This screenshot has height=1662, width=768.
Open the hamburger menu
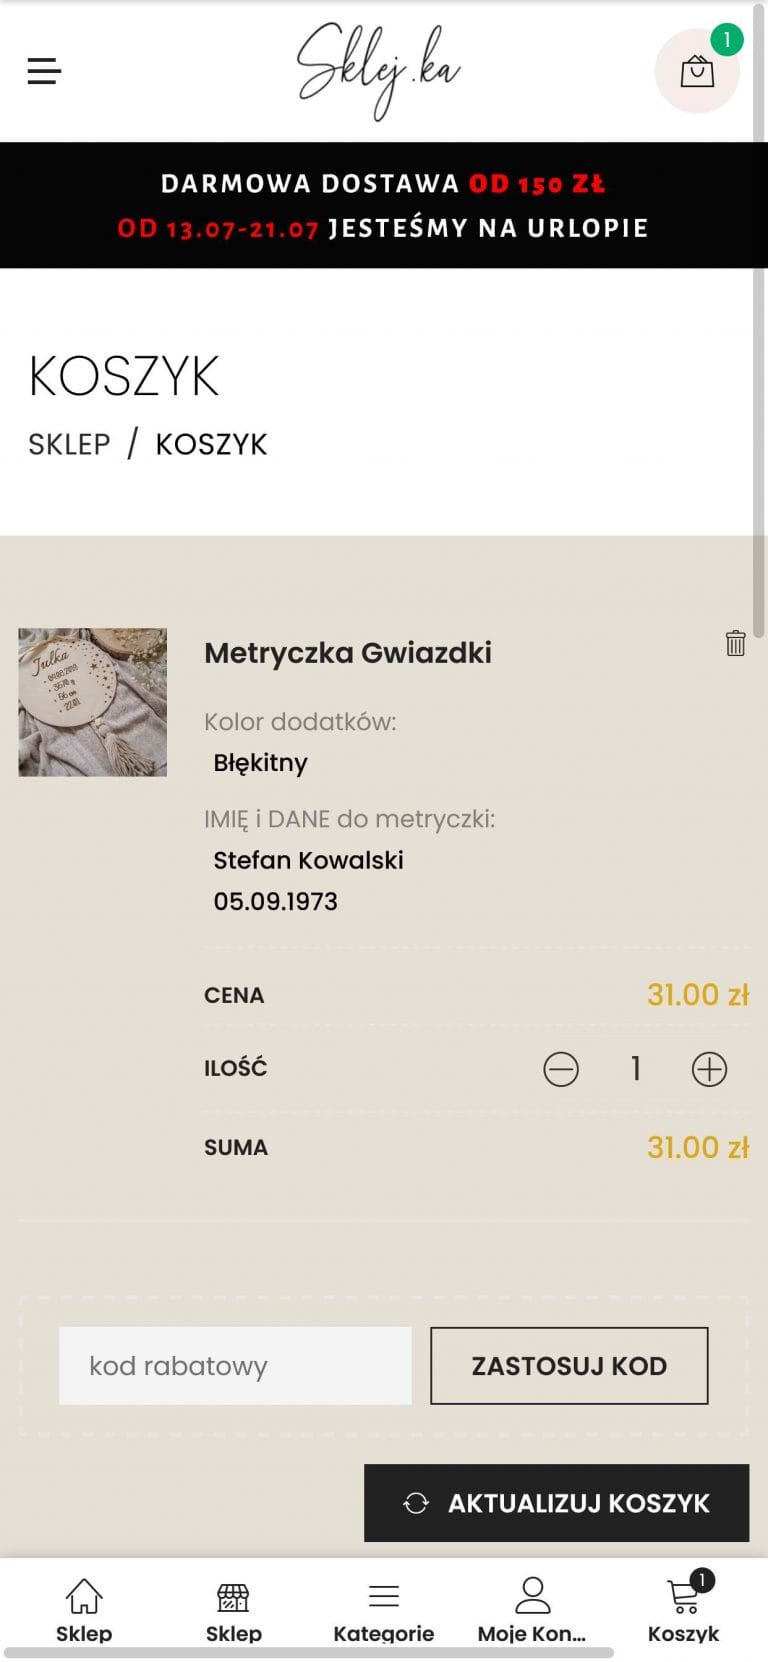click(44, 71)
